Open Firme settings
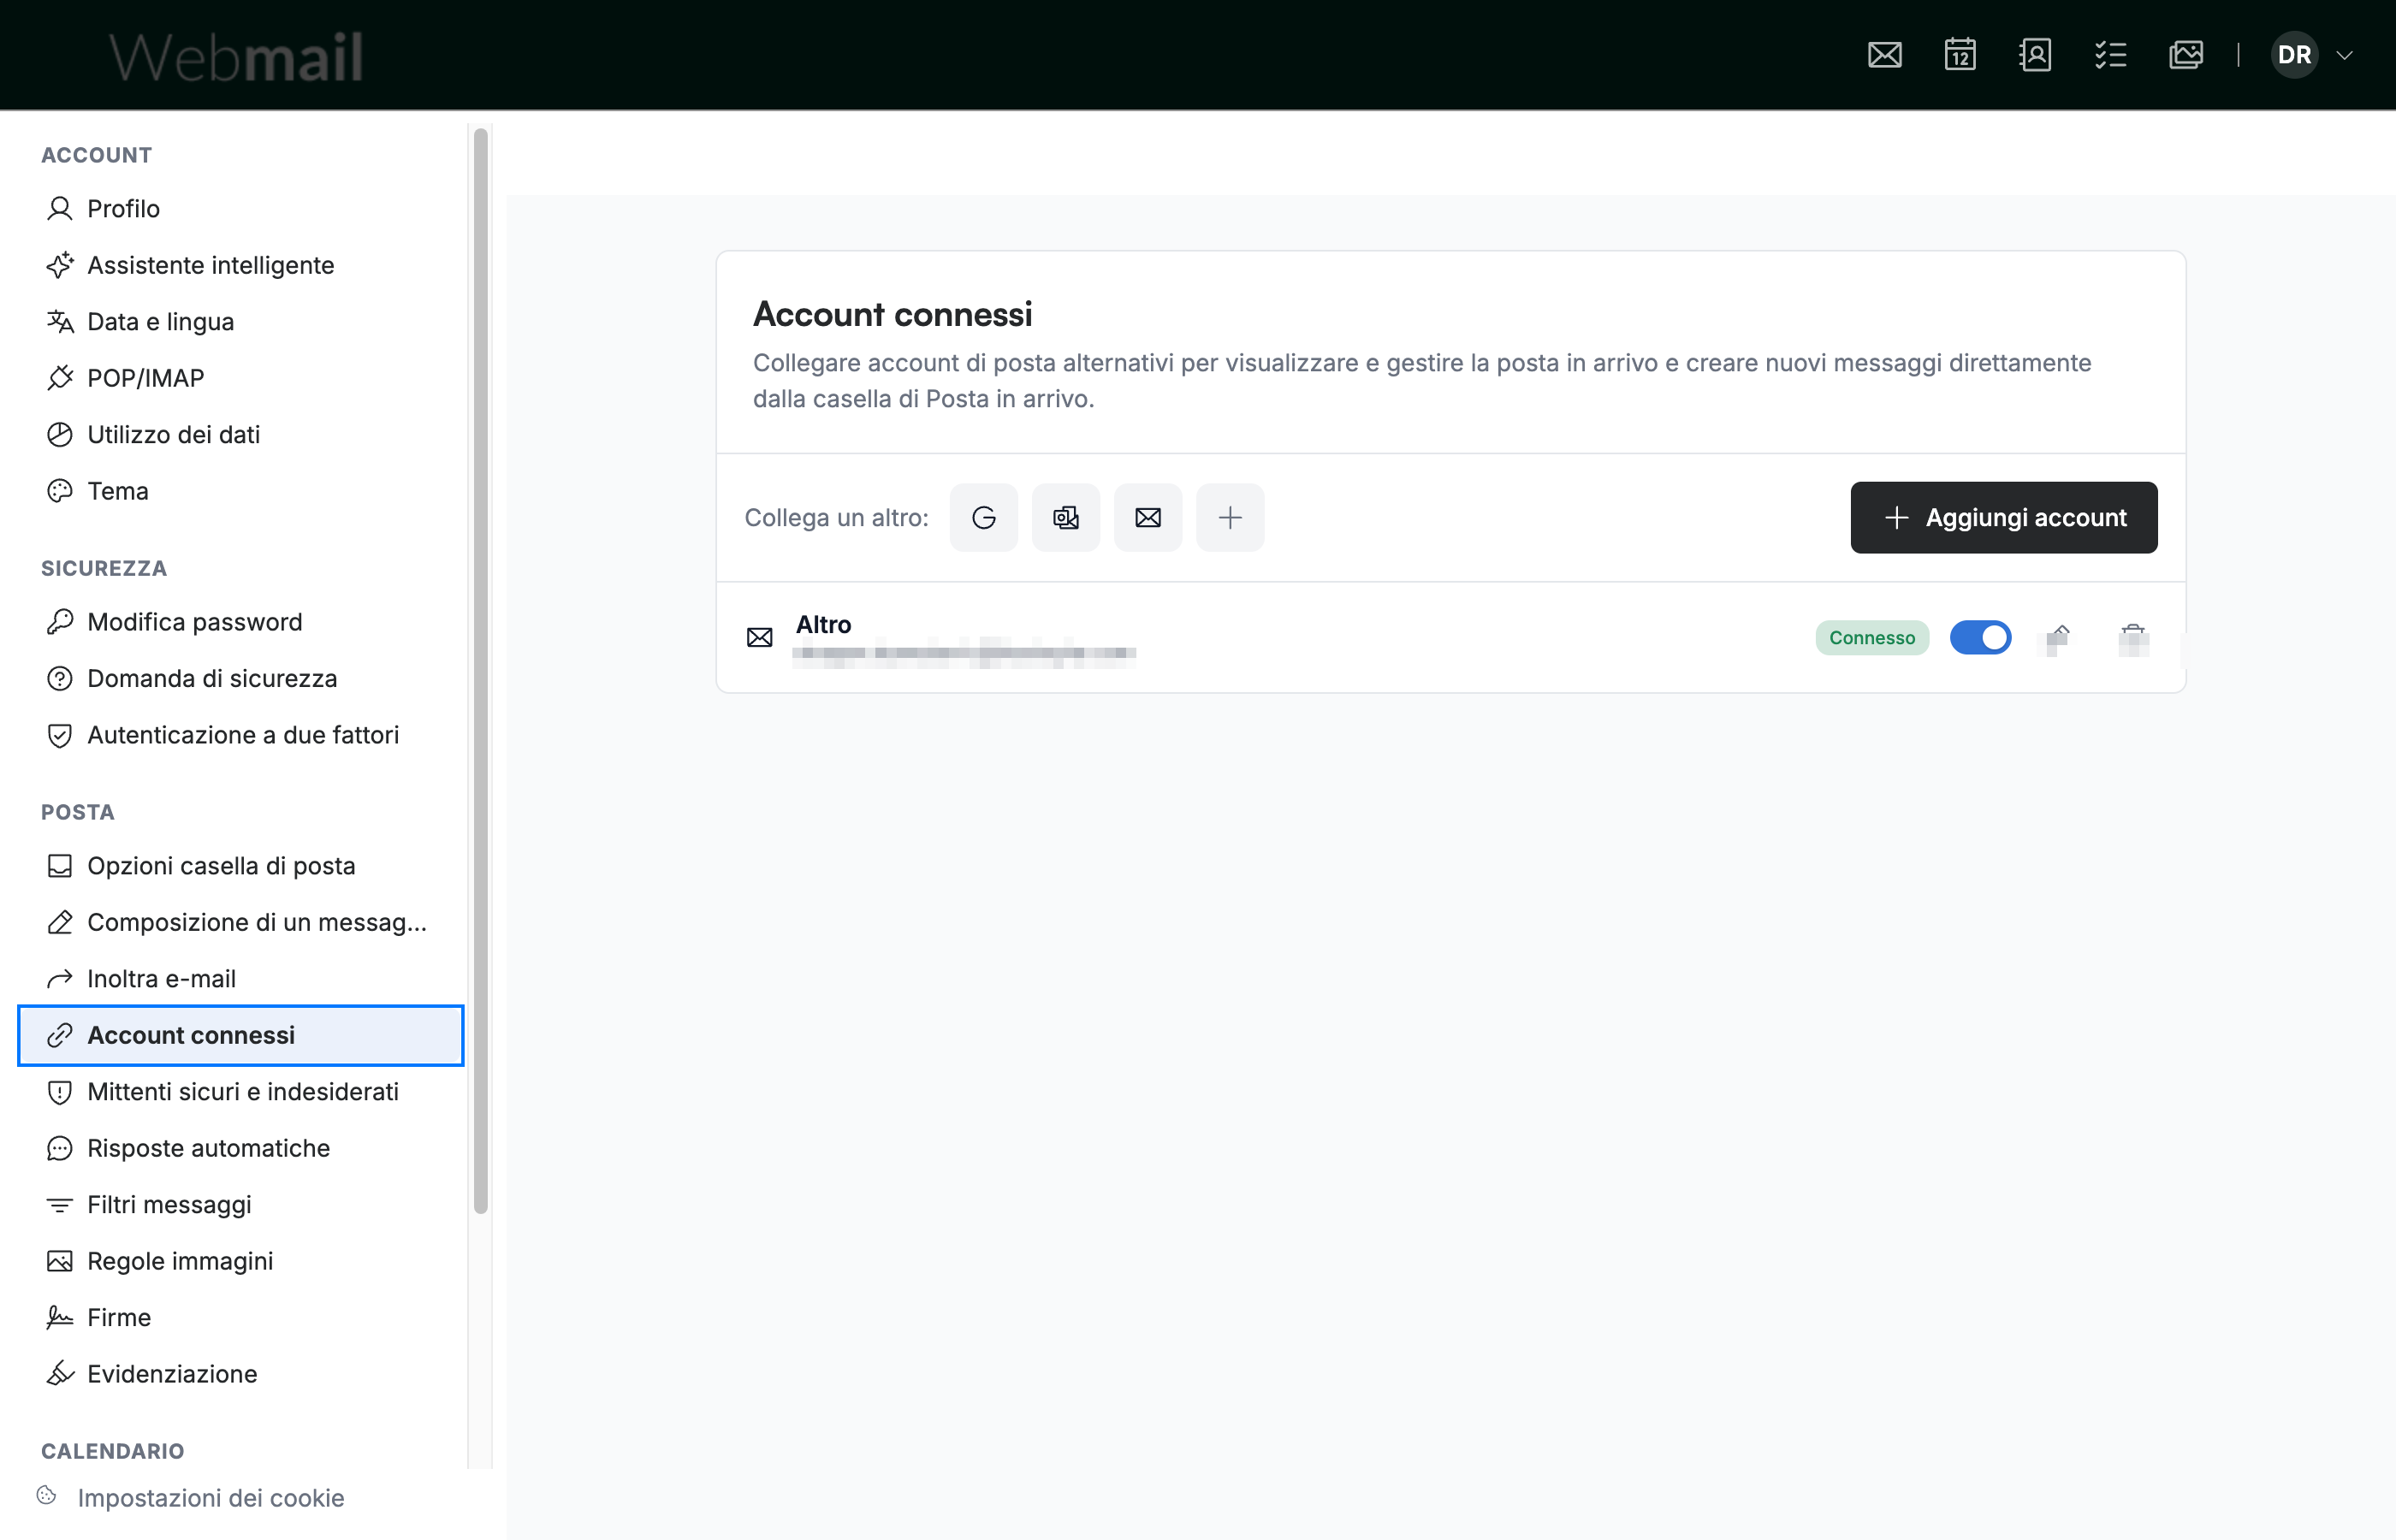This screenshot has width=2396, height=1540. (x=241, y=1318)
